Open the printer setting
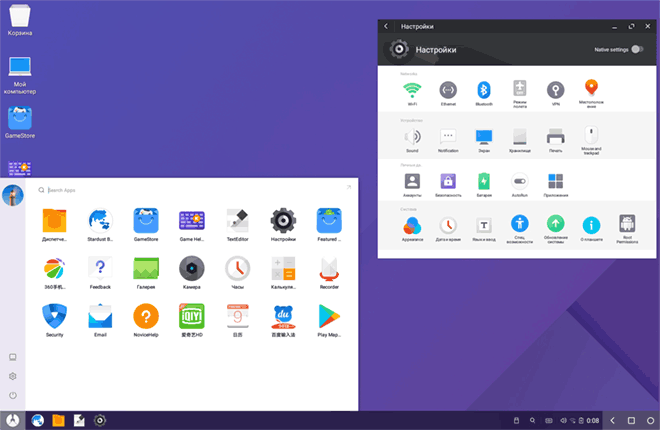This screenshot has height=430, width=660. click(556, 140)
